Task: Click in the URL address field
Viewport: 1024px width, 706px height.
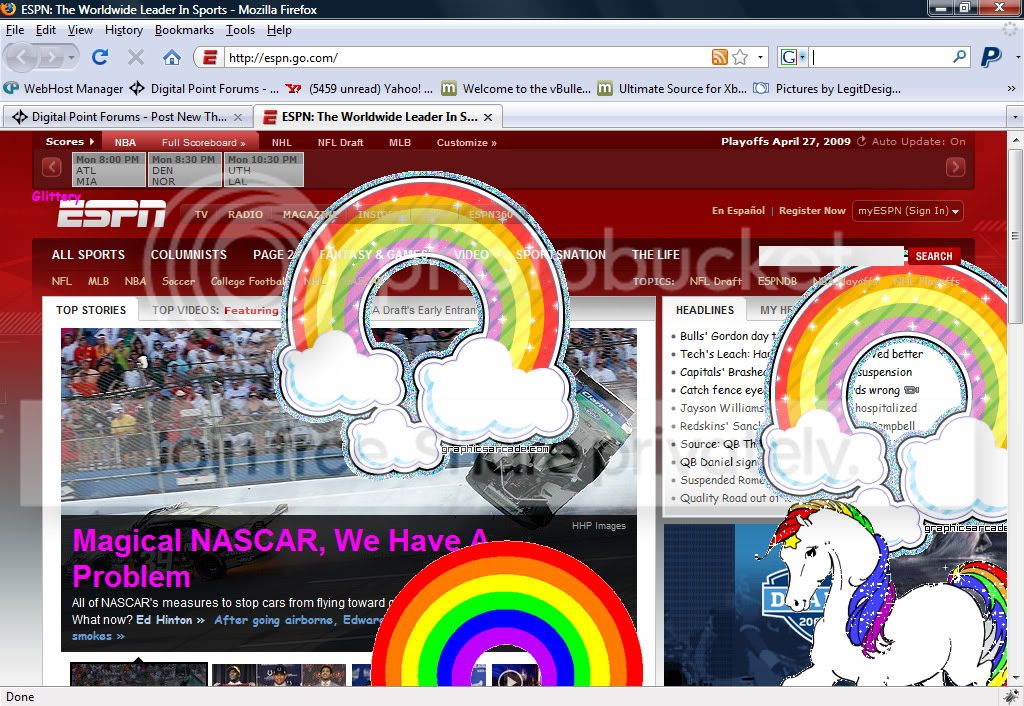Action: pos(467,57)
